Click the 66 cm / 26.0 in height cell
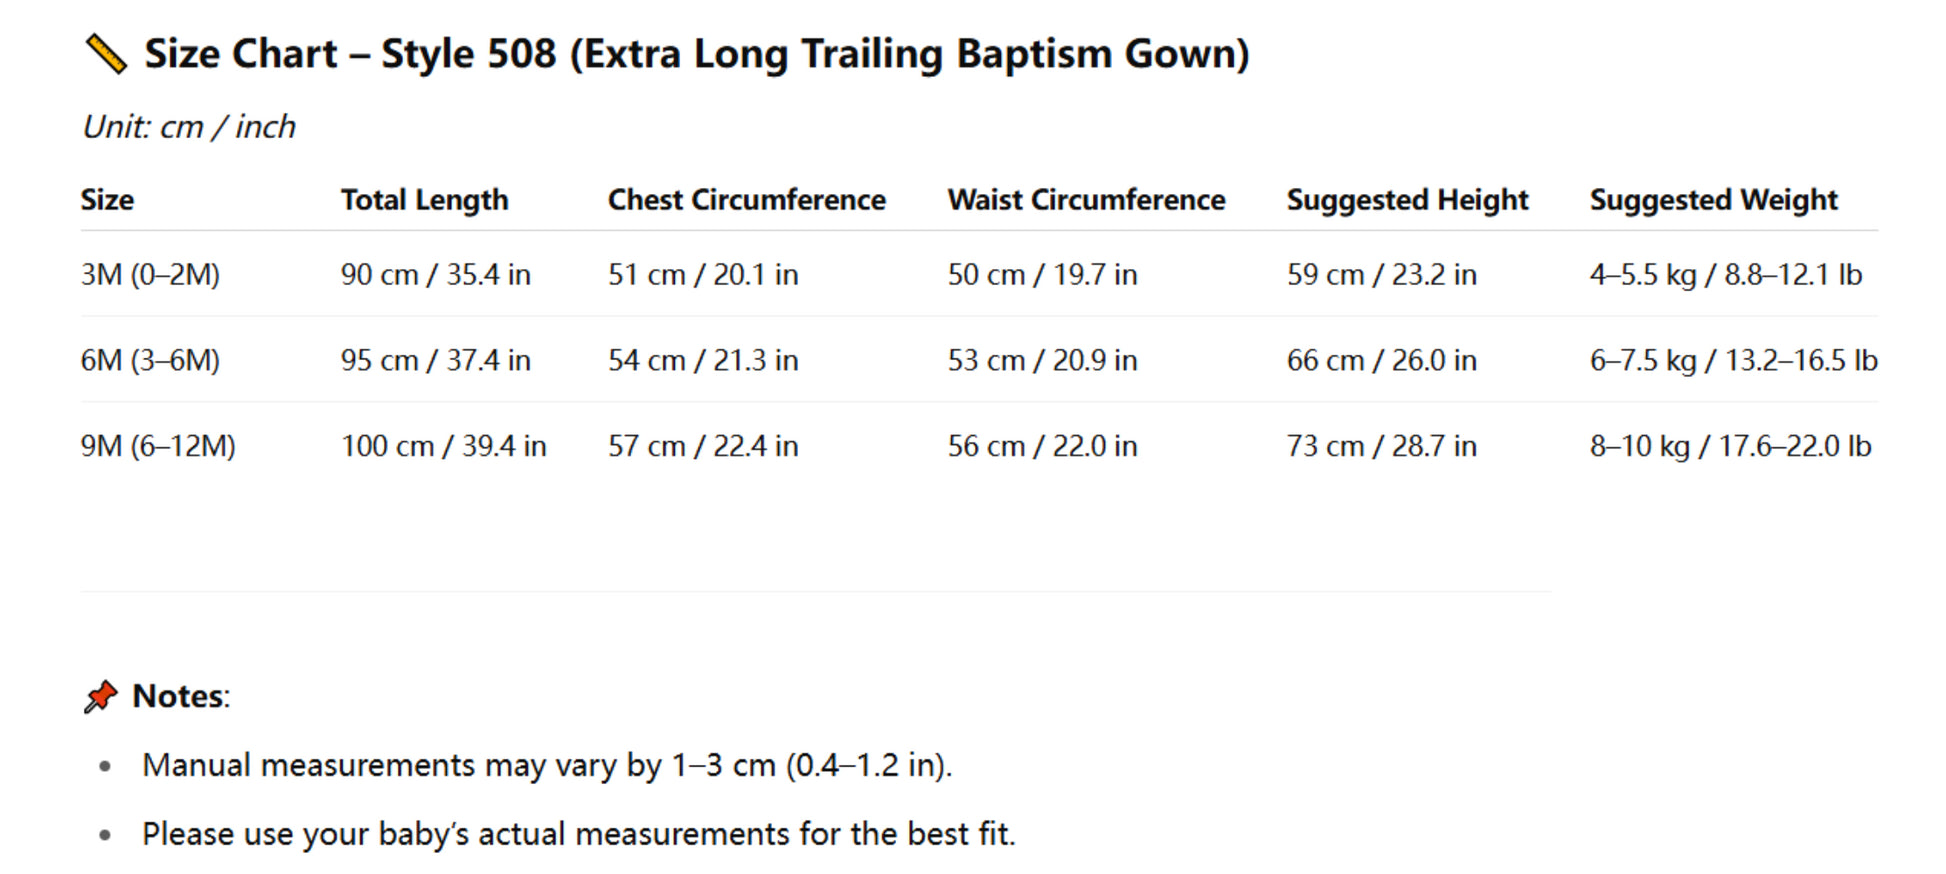This screenshot has height=874, width=1946. [x=1381, y=361]
